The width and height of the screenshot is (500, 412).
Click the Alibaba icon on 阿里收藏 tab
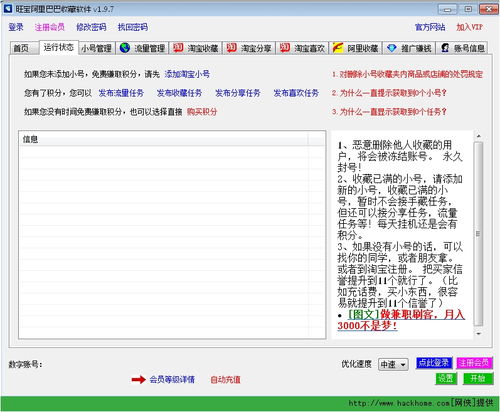pyautogui.click(x=338, y=48)
